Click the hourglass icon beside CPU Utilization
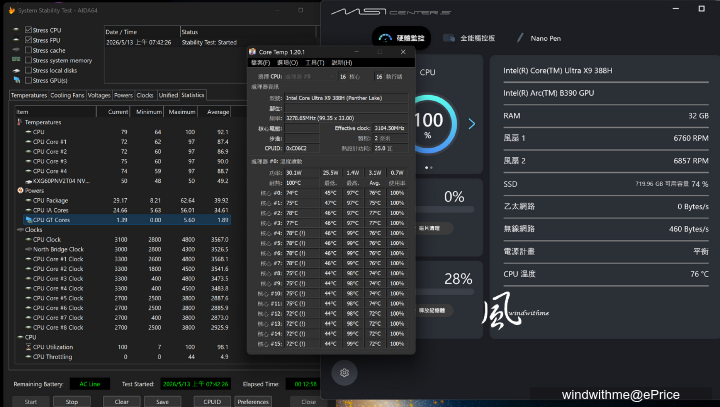This screenshot has width=720, height=407. click(x=28, y=347)
